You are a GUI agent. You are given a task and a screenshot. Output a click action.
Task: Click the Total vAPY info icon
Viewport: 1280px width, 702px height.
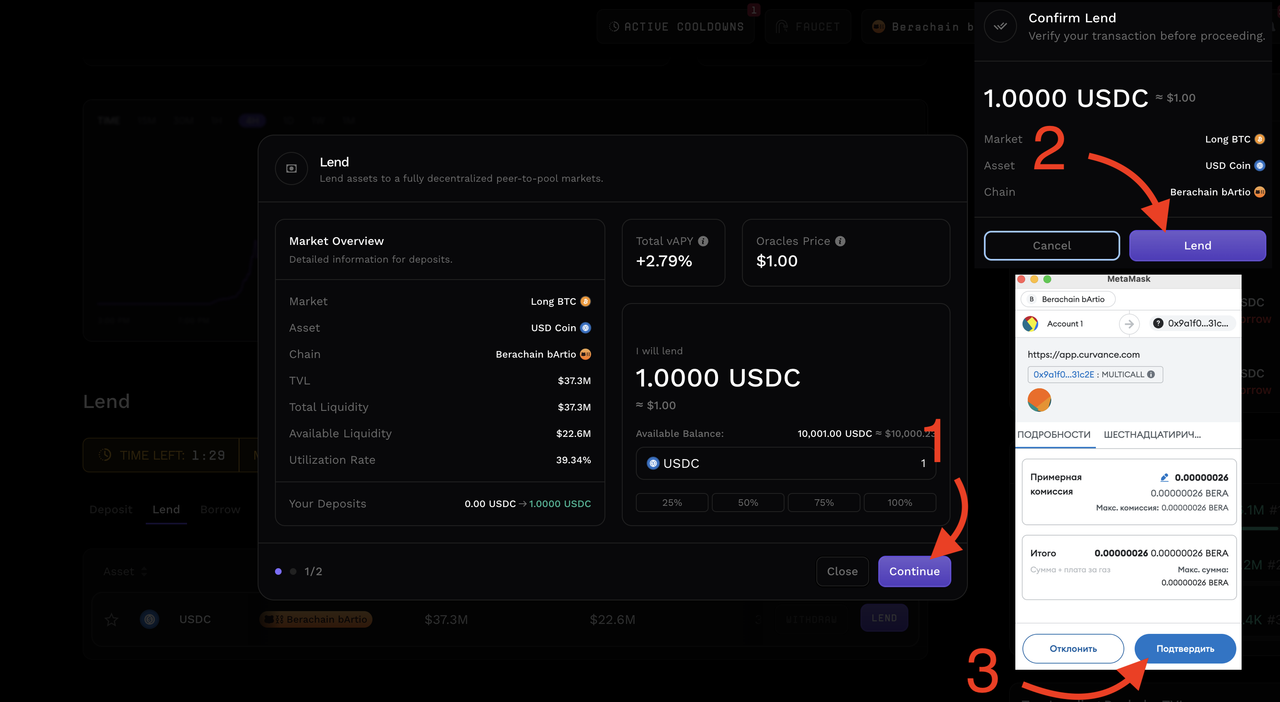(703, 241)
